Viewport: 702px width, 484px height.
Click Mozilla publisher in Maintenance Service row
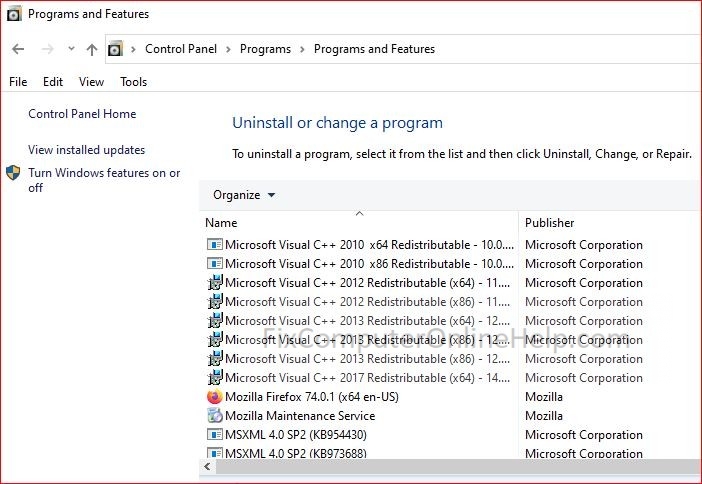pyautogui.click(x=544, y=415)
